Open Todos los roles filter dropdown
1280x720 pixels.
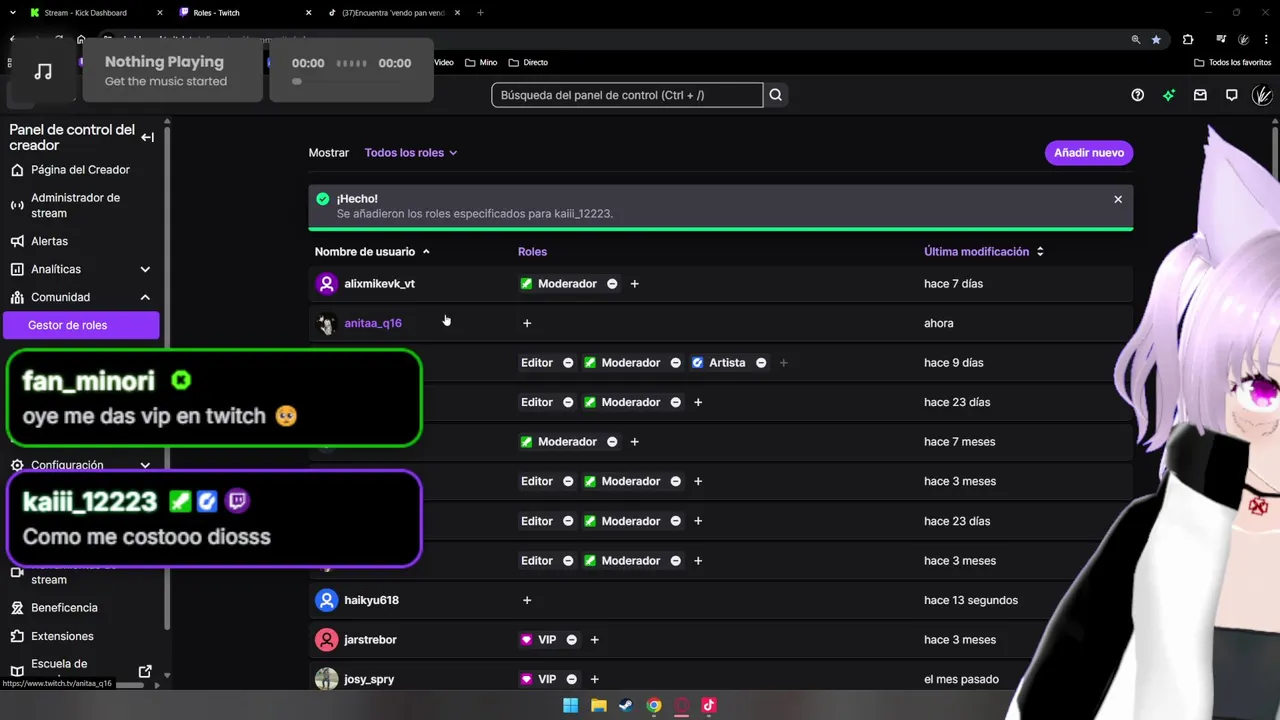click(411, 153)
